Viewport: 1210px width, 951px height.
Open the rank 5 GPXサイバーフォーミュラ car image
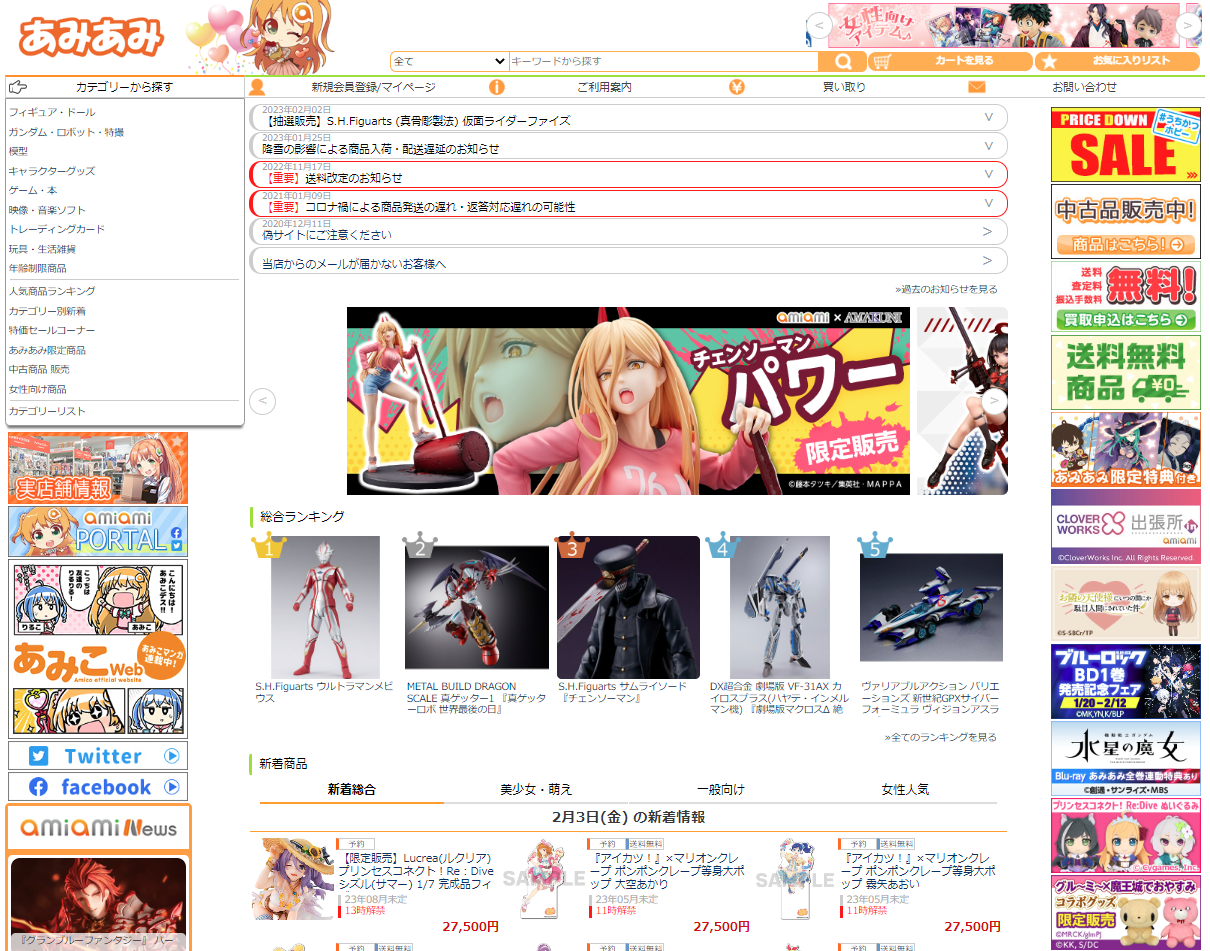click(931, 608)
